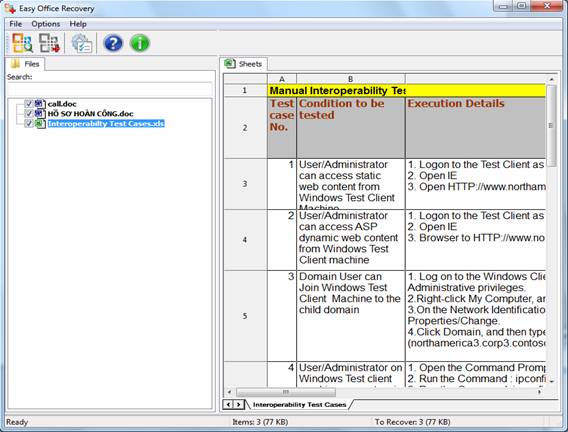Click the Word icon beside HỒ SƠ HOÀN CÔNG.doc
Image resolution: width=568 pixels, height=432 pixels.
tap(39, 114)
